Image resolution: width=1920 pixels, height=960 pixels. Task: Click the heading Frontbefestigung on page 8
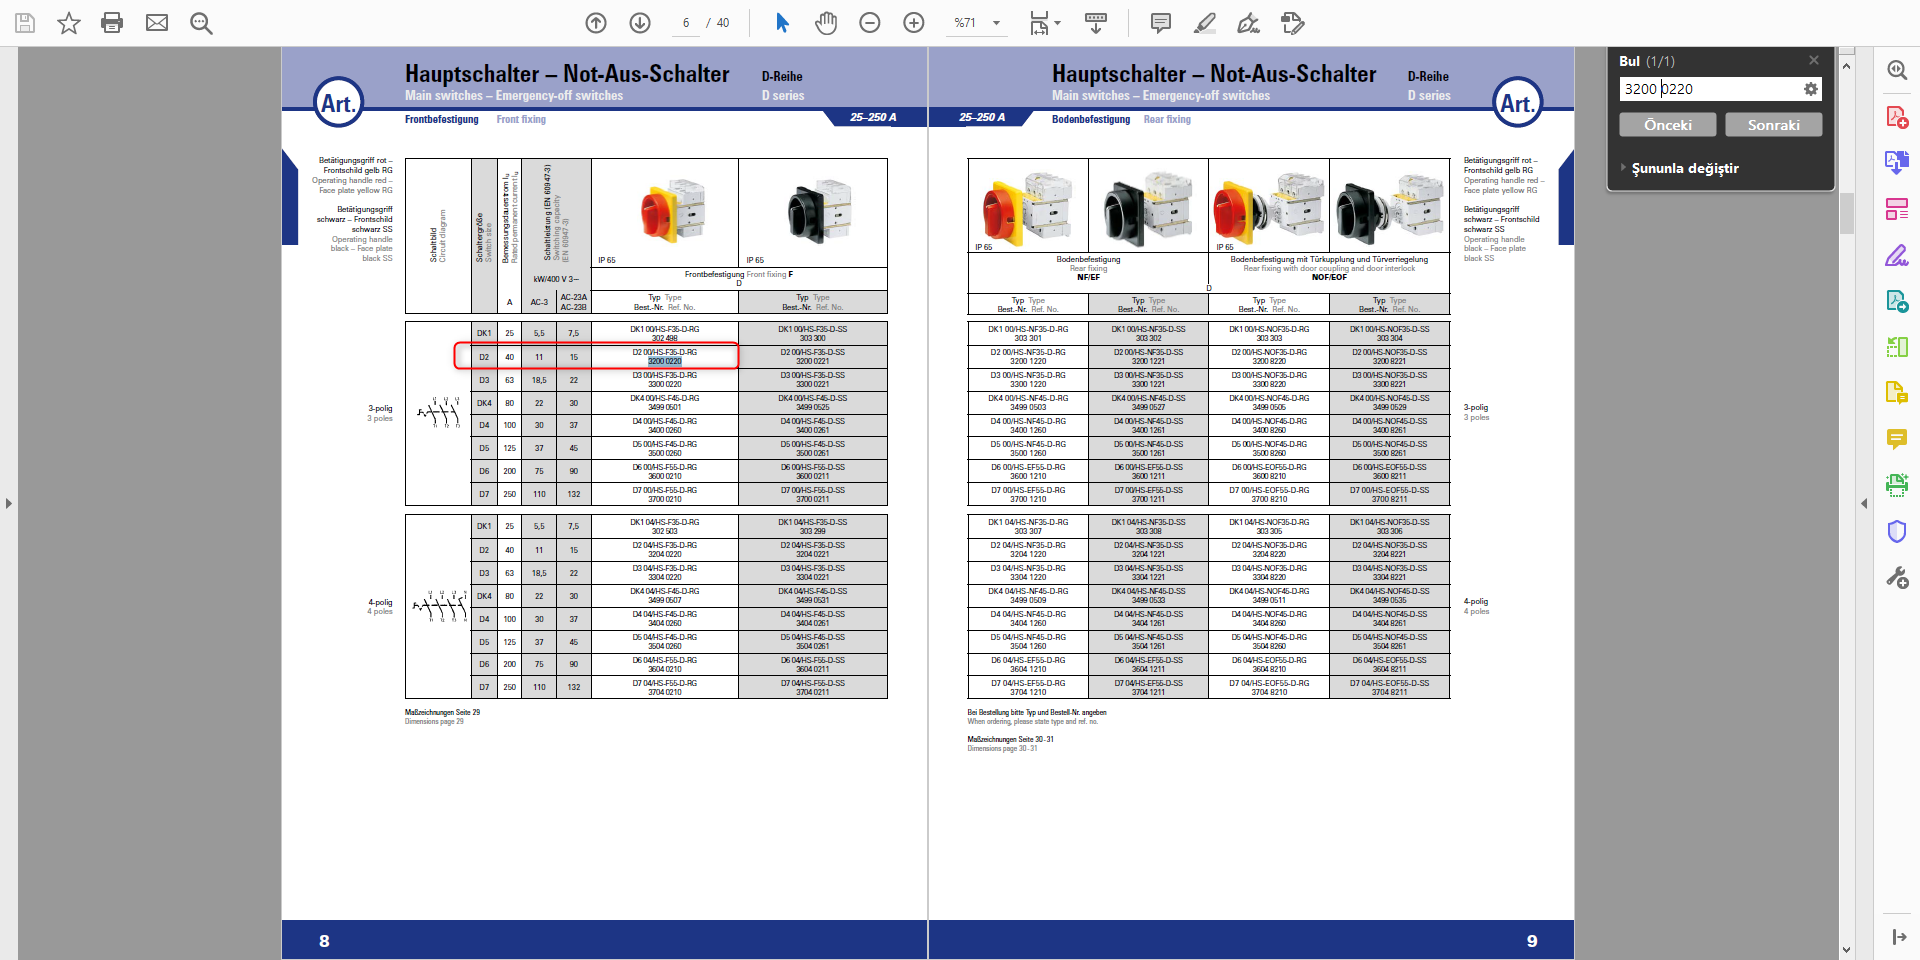442,119
